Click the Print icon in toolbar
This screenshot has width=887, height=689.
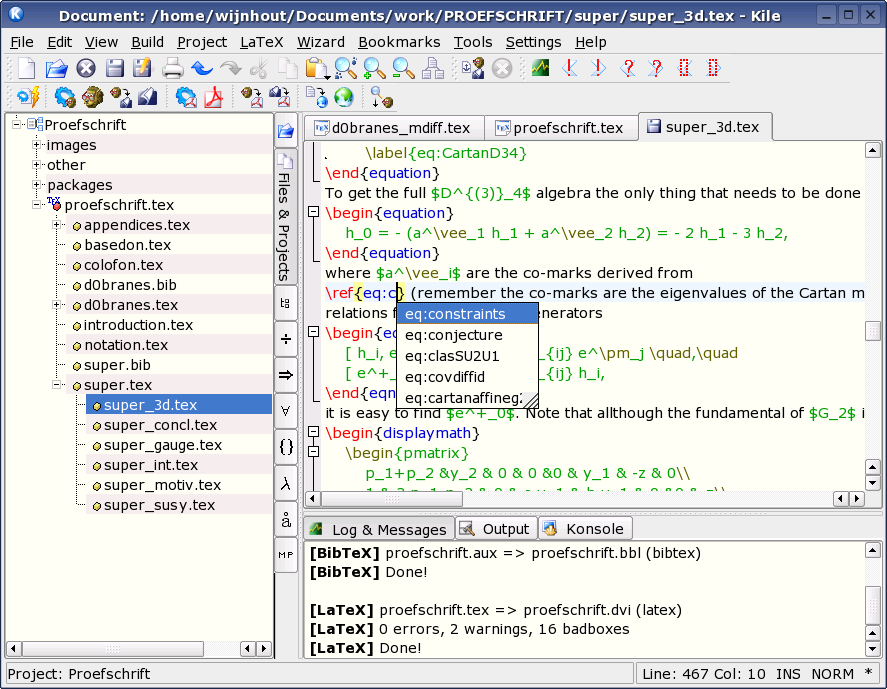click(173, 68)
